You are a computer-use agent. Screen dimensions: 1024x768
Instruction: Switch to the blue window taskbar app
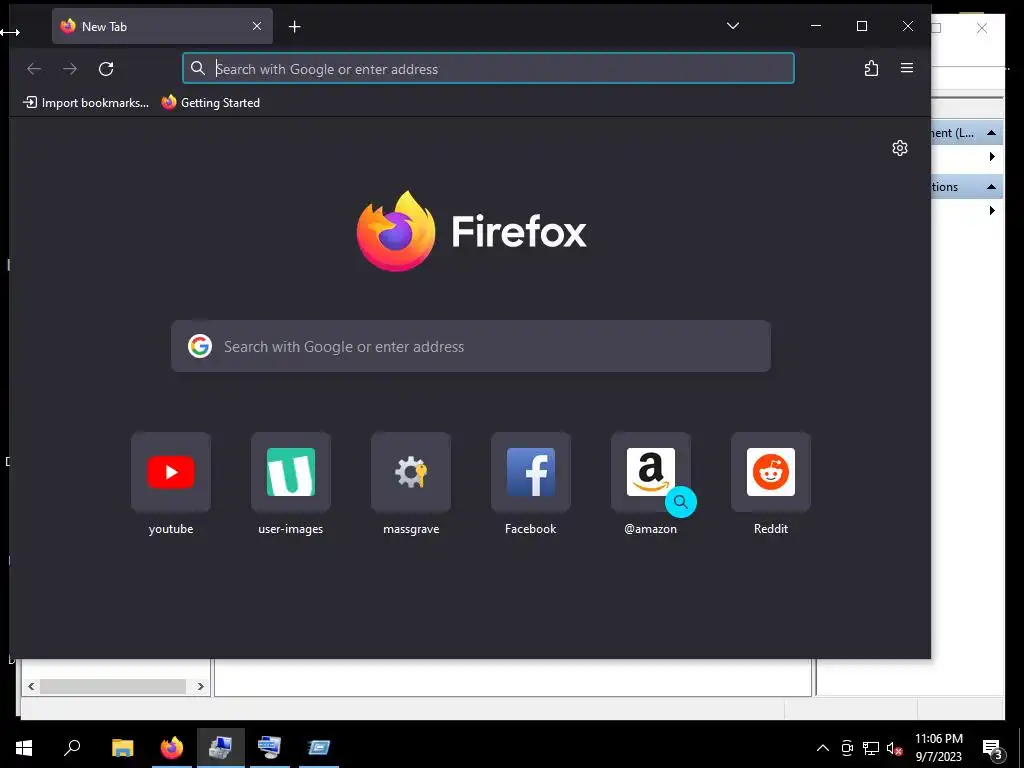click(319, 748)
